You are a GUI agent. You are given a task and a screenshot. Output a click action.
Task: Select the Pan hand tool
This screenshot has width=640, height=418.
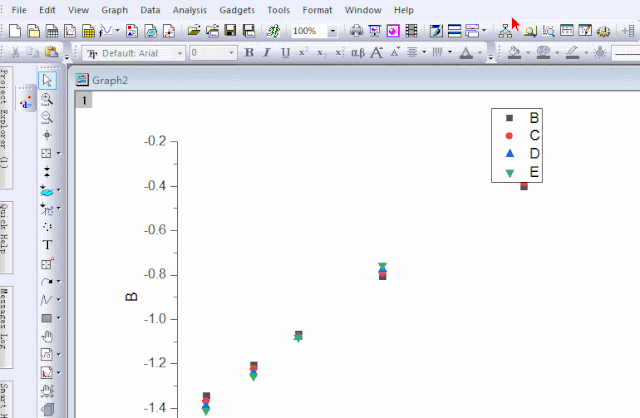[47, 336]
